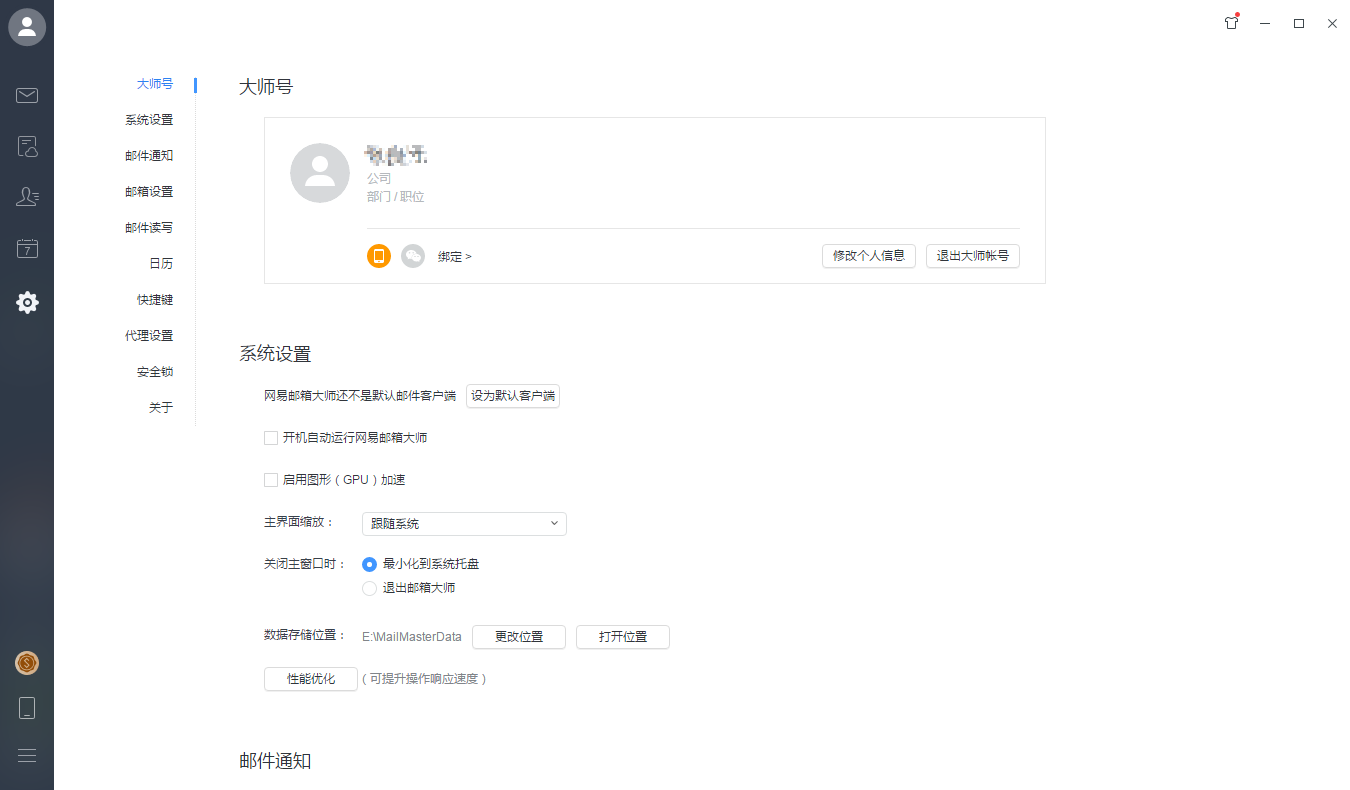Expand the 主界面缩放 dropdown
1350x790 pixels.
464,524
